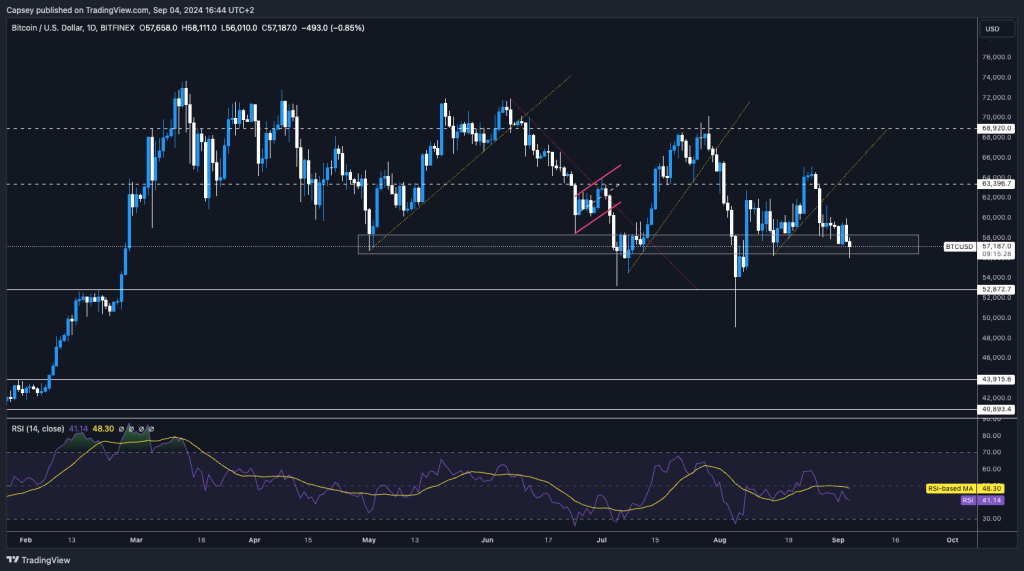Select the upper pink channel trendline

tap(598, 179)
